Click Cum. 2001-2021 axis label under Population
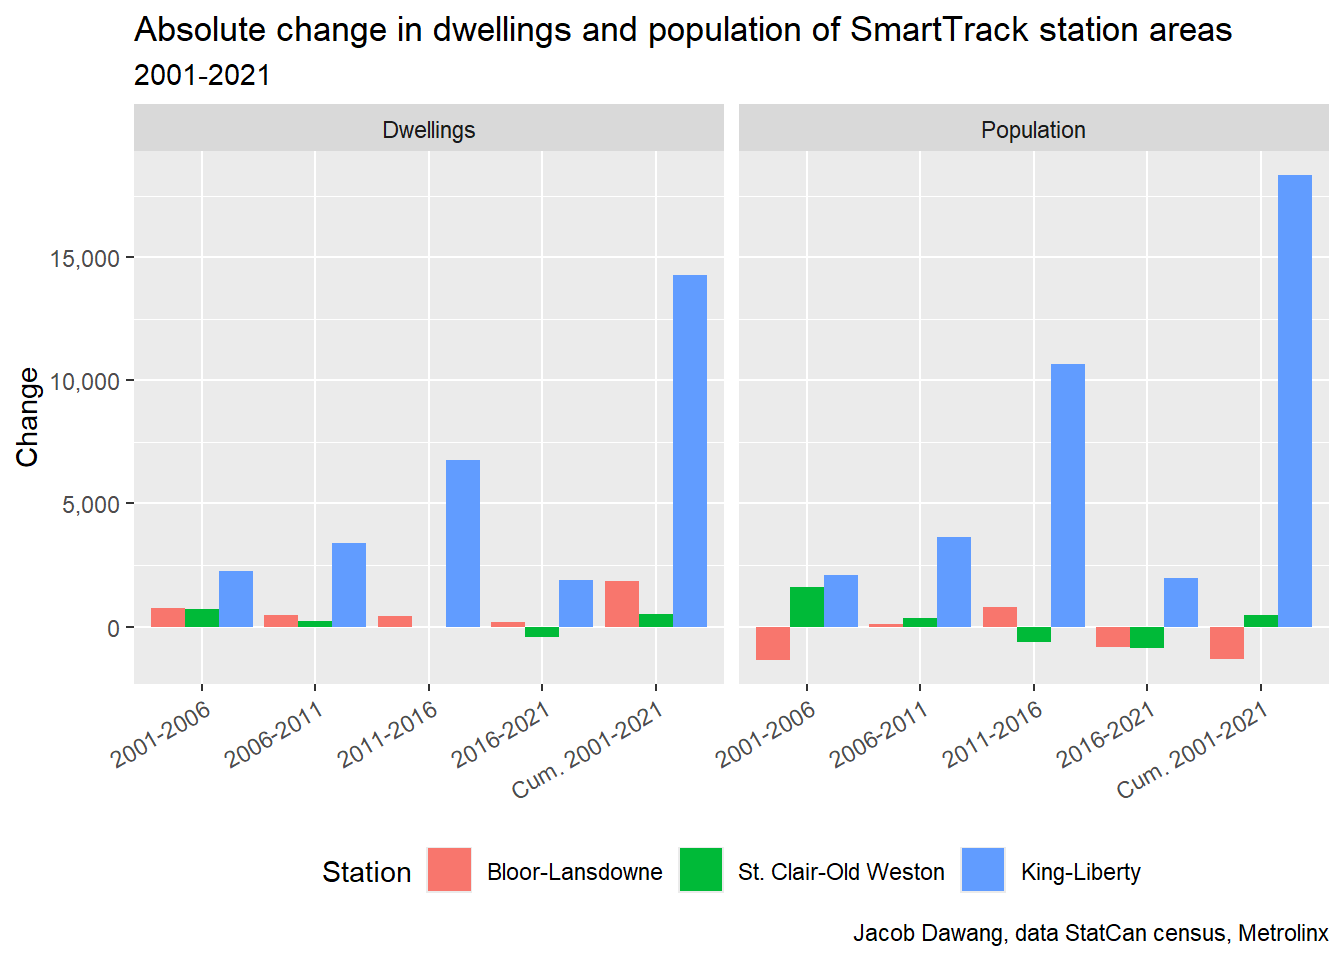Image resolution: width=1344 pixels, height=960 pixels. pyautogui.click(x=1192, y=750)
